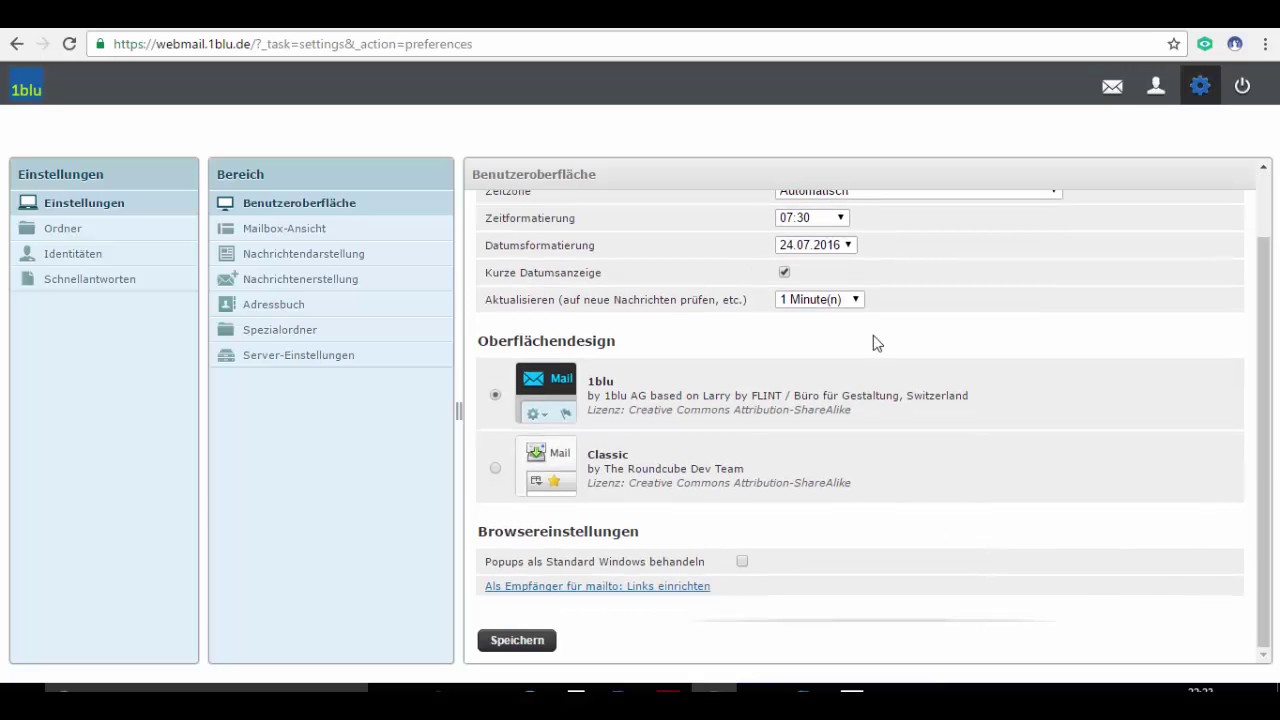This screenshot has width=1280, height=720.
Task: Open the browser profile avatar icon
Action: pyautogui.click(x=1235, y=44)
